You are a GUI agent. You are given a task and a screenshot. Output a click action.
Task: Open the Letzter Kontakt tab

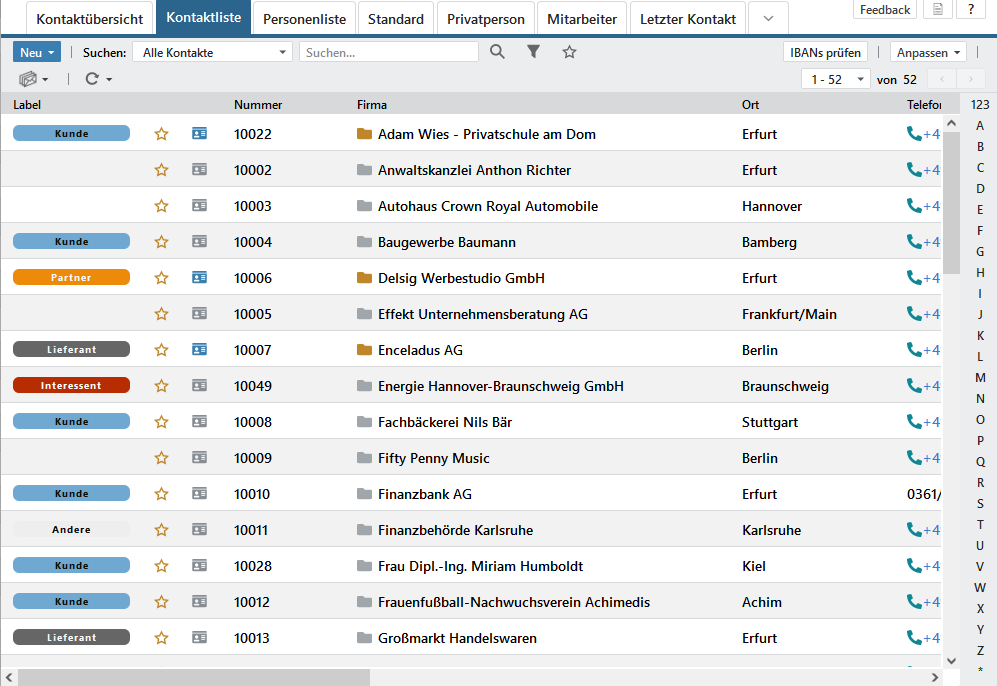point(687,19)
